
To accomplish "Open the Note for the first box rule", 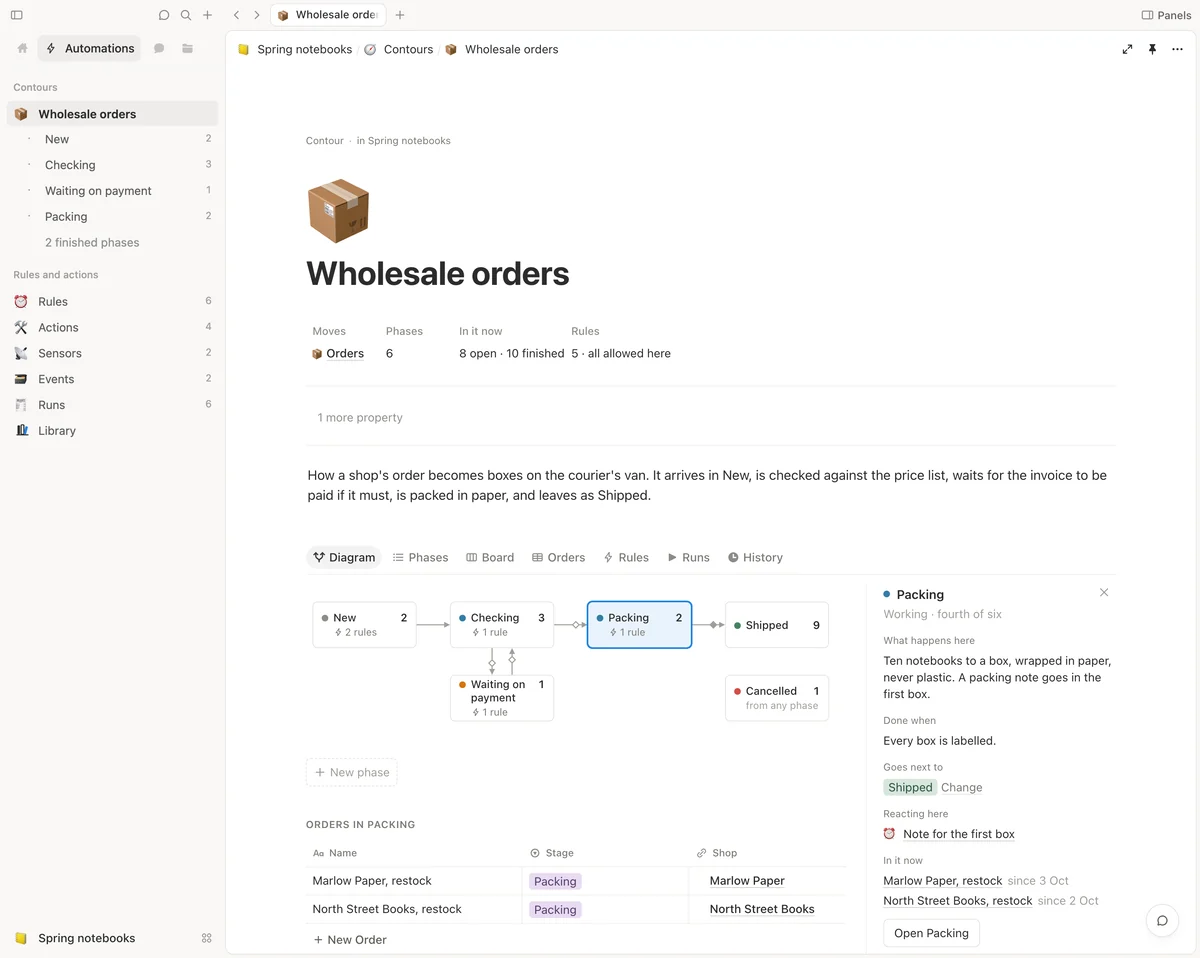I will coord(959,834).
